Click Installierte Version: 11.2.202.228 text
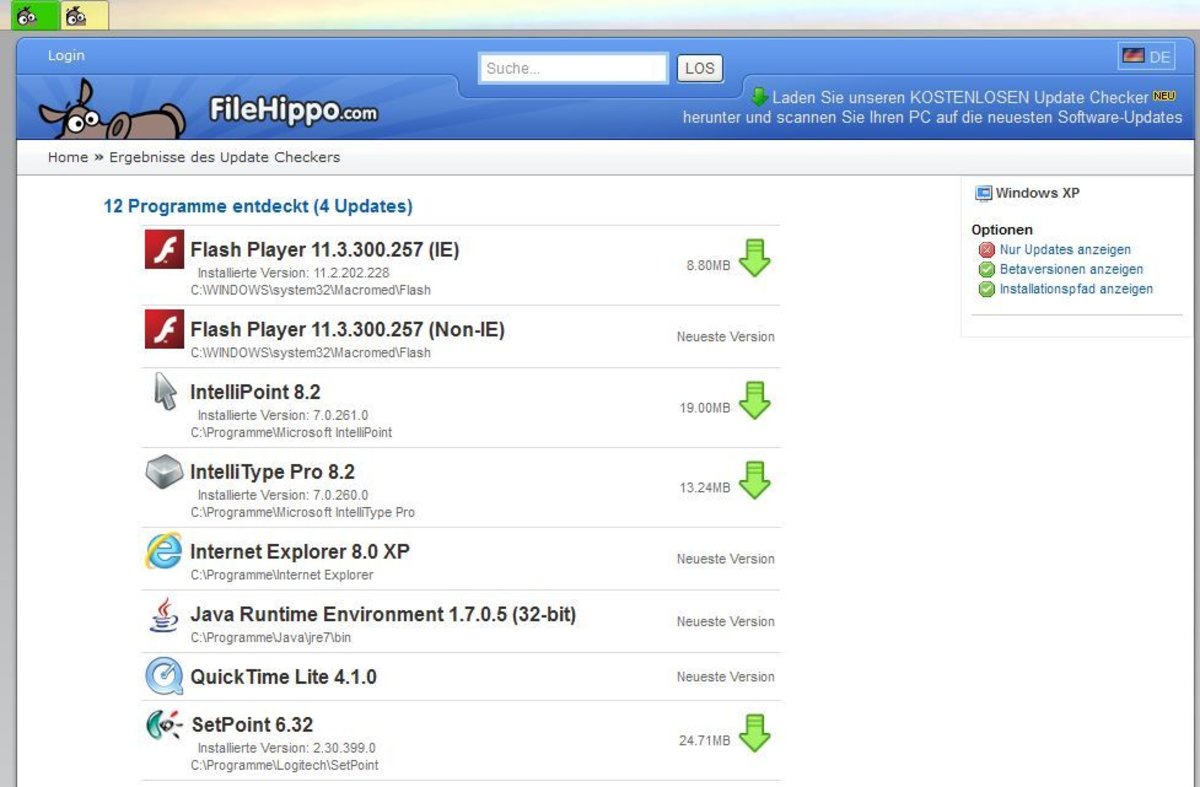The height and width of the screenshot is (787, 1200). click(x=293, y=273)
